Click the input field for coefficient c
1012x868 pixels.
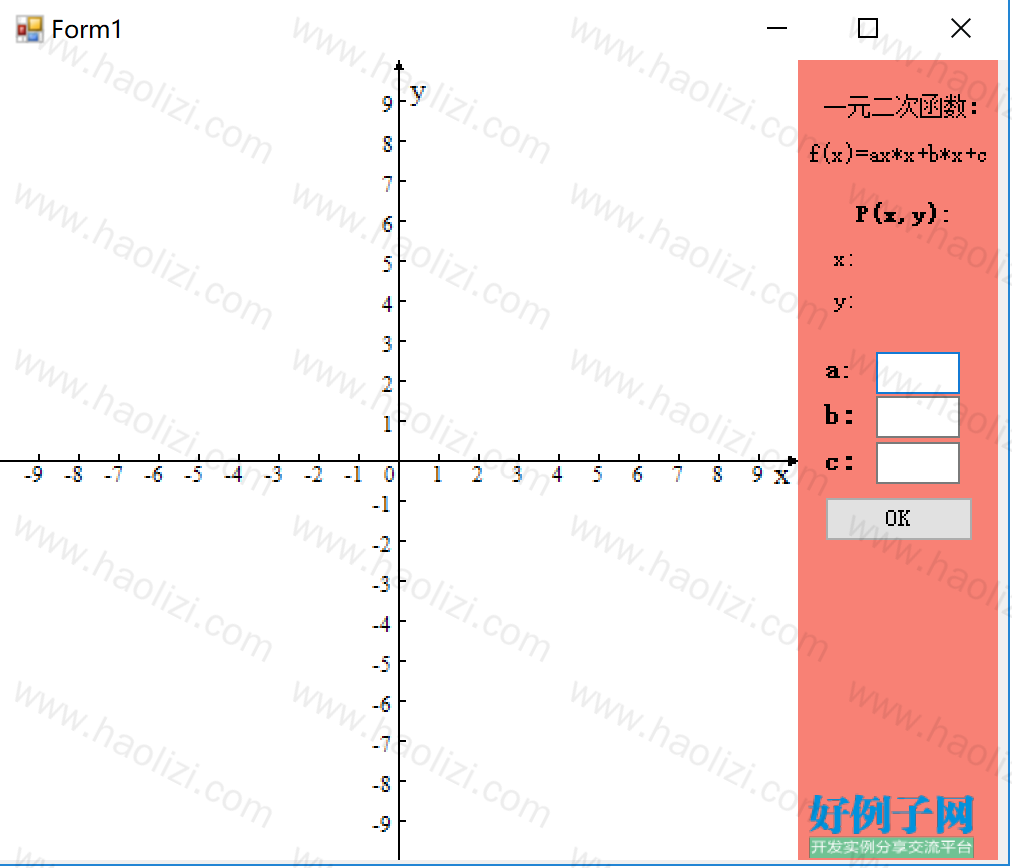[917, 463]
